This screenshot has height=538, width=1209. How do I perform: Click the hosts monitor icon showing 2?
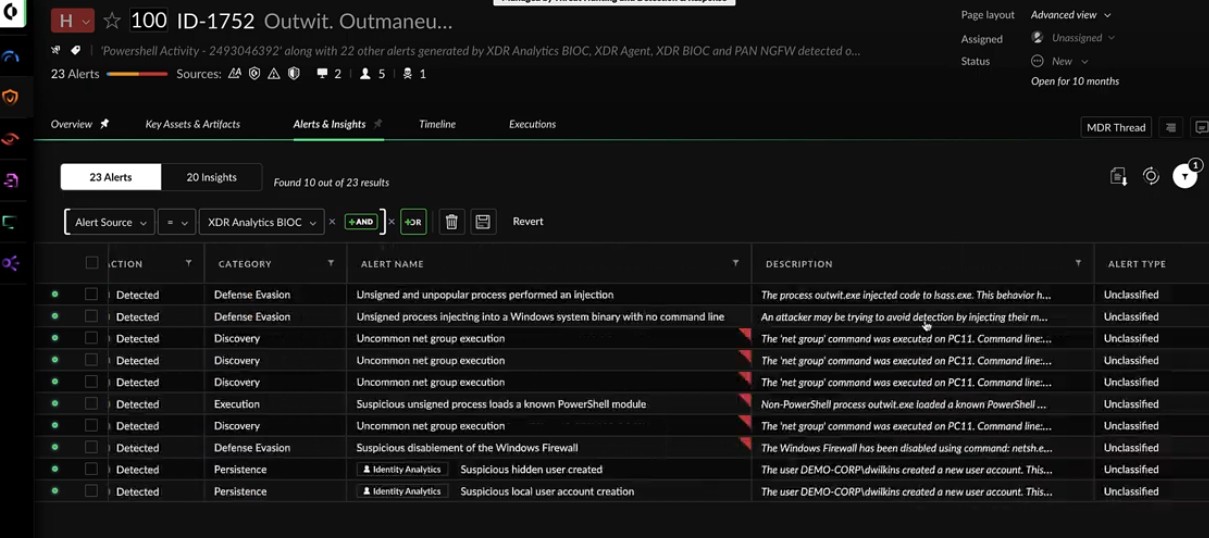[x=322, y=74]
